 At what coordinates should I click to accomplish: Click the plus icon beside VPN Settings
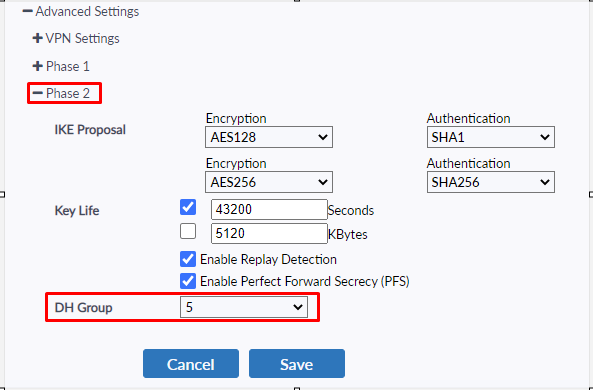(x=37, y=39)
